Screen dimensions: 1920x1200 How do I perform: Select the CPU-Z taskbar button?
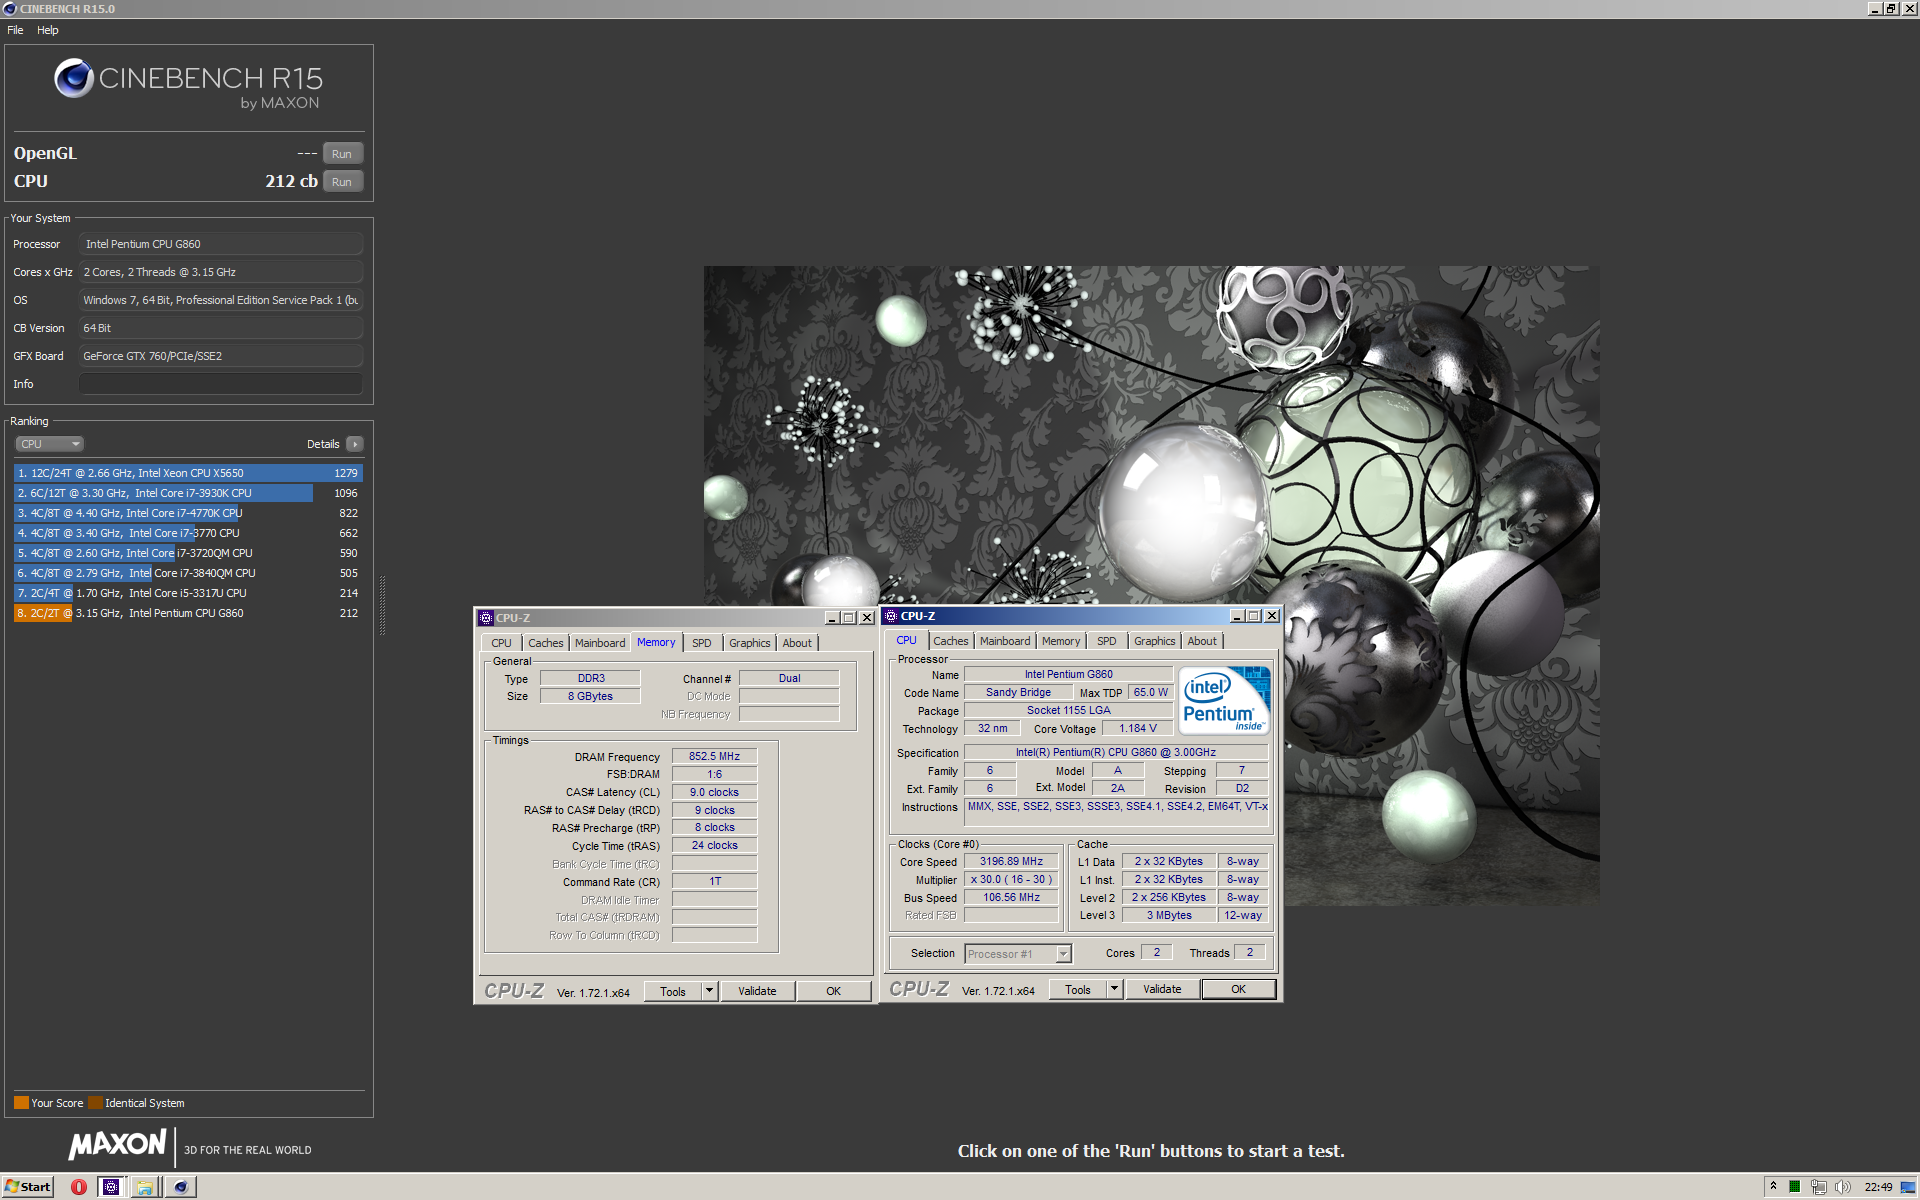click(x=111, y=1187)
